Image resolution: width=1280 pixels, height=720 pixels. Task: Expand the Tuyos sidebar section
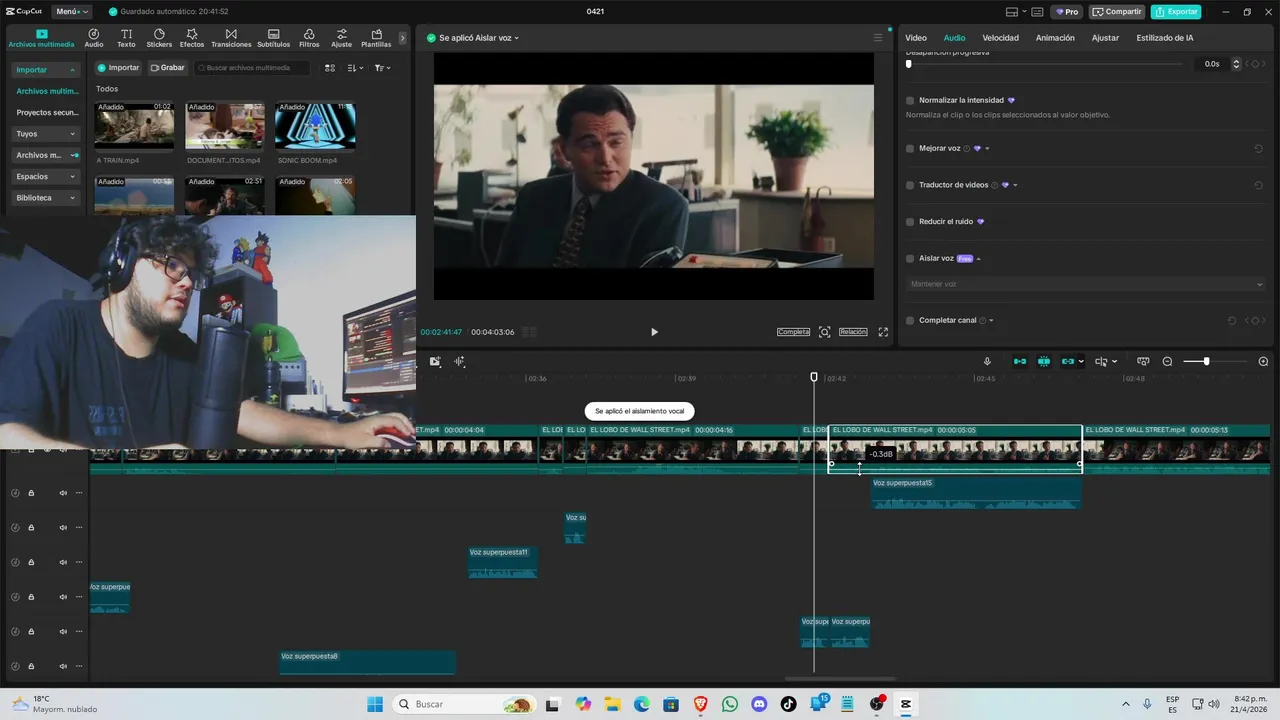click(x=46, y=134)
